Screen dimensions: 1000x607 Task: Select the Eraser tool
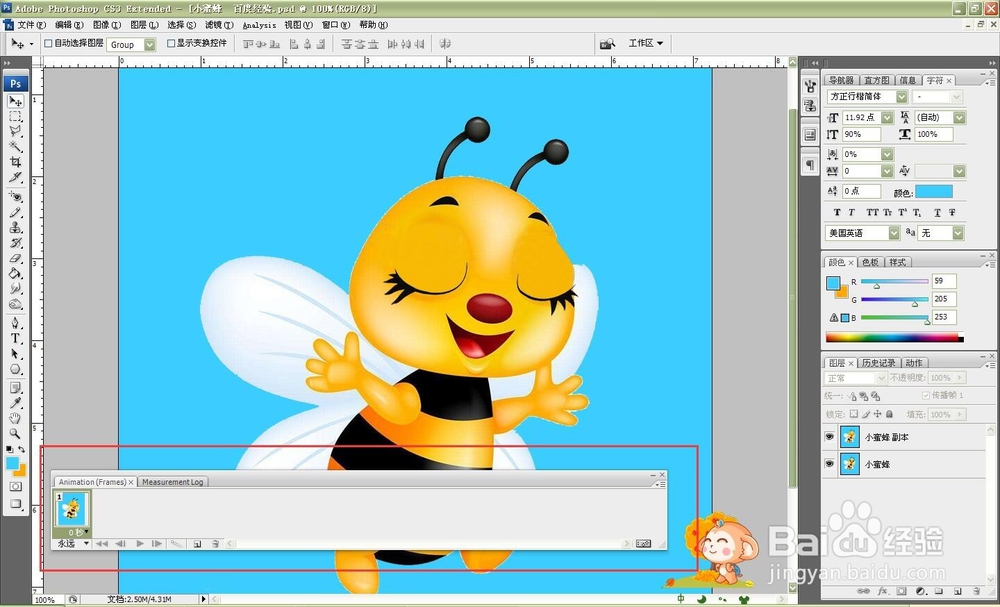pyautogui.click(x=15, y=258)
